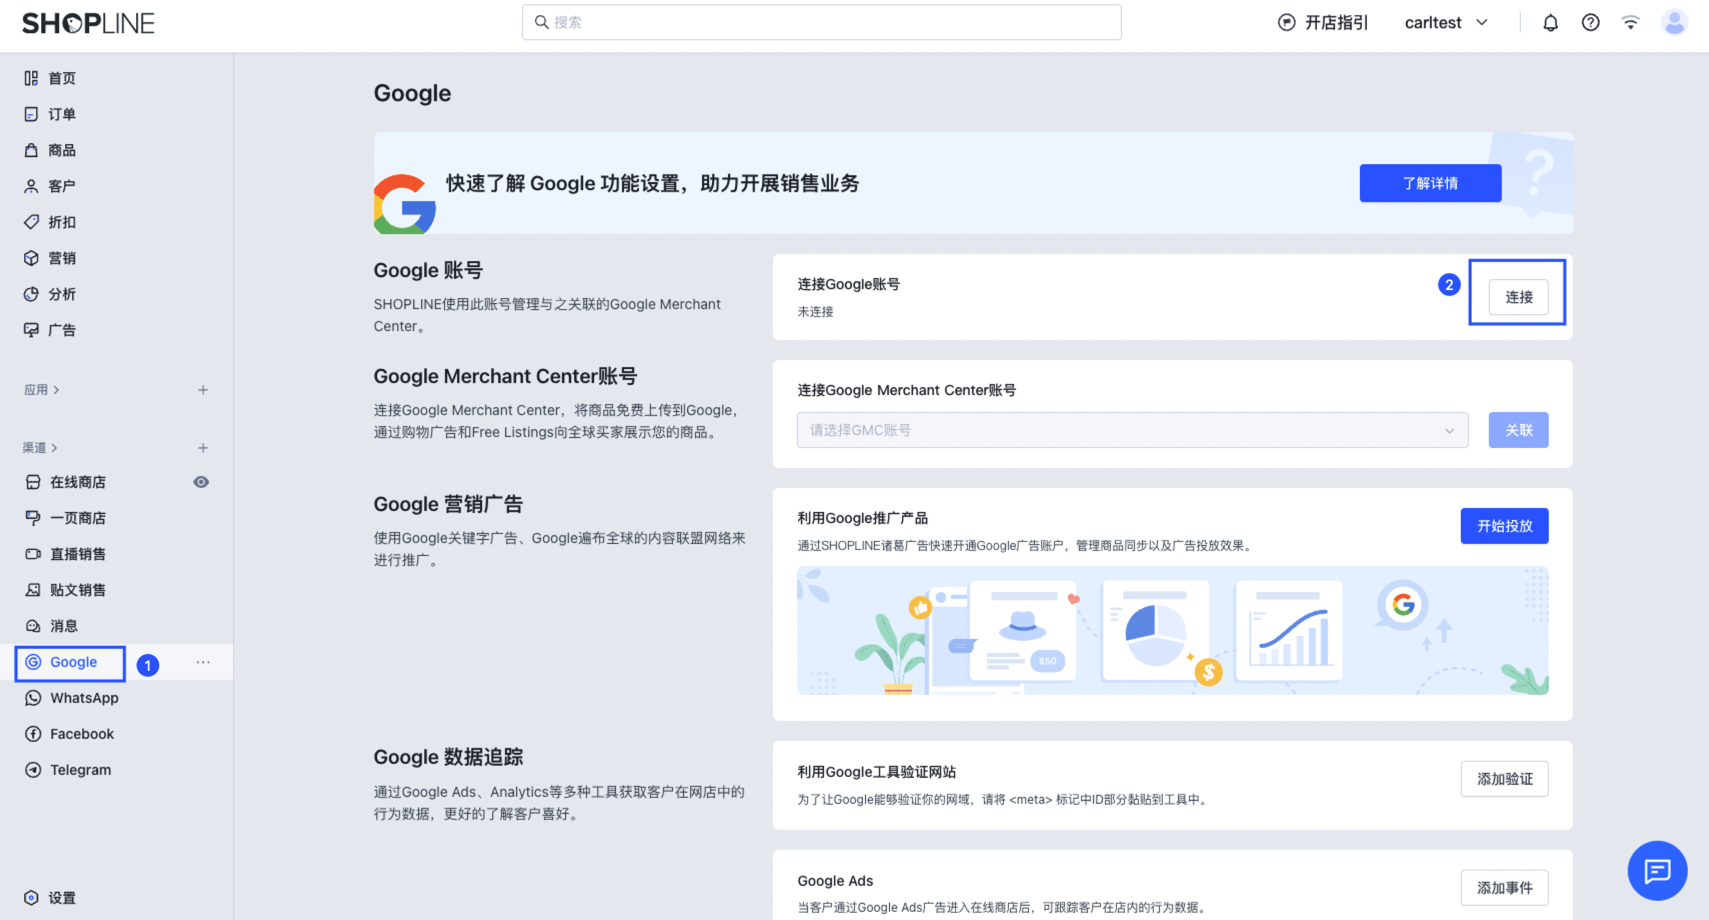
Task: Expand the 应用 apps section
Action: (42, 390)
